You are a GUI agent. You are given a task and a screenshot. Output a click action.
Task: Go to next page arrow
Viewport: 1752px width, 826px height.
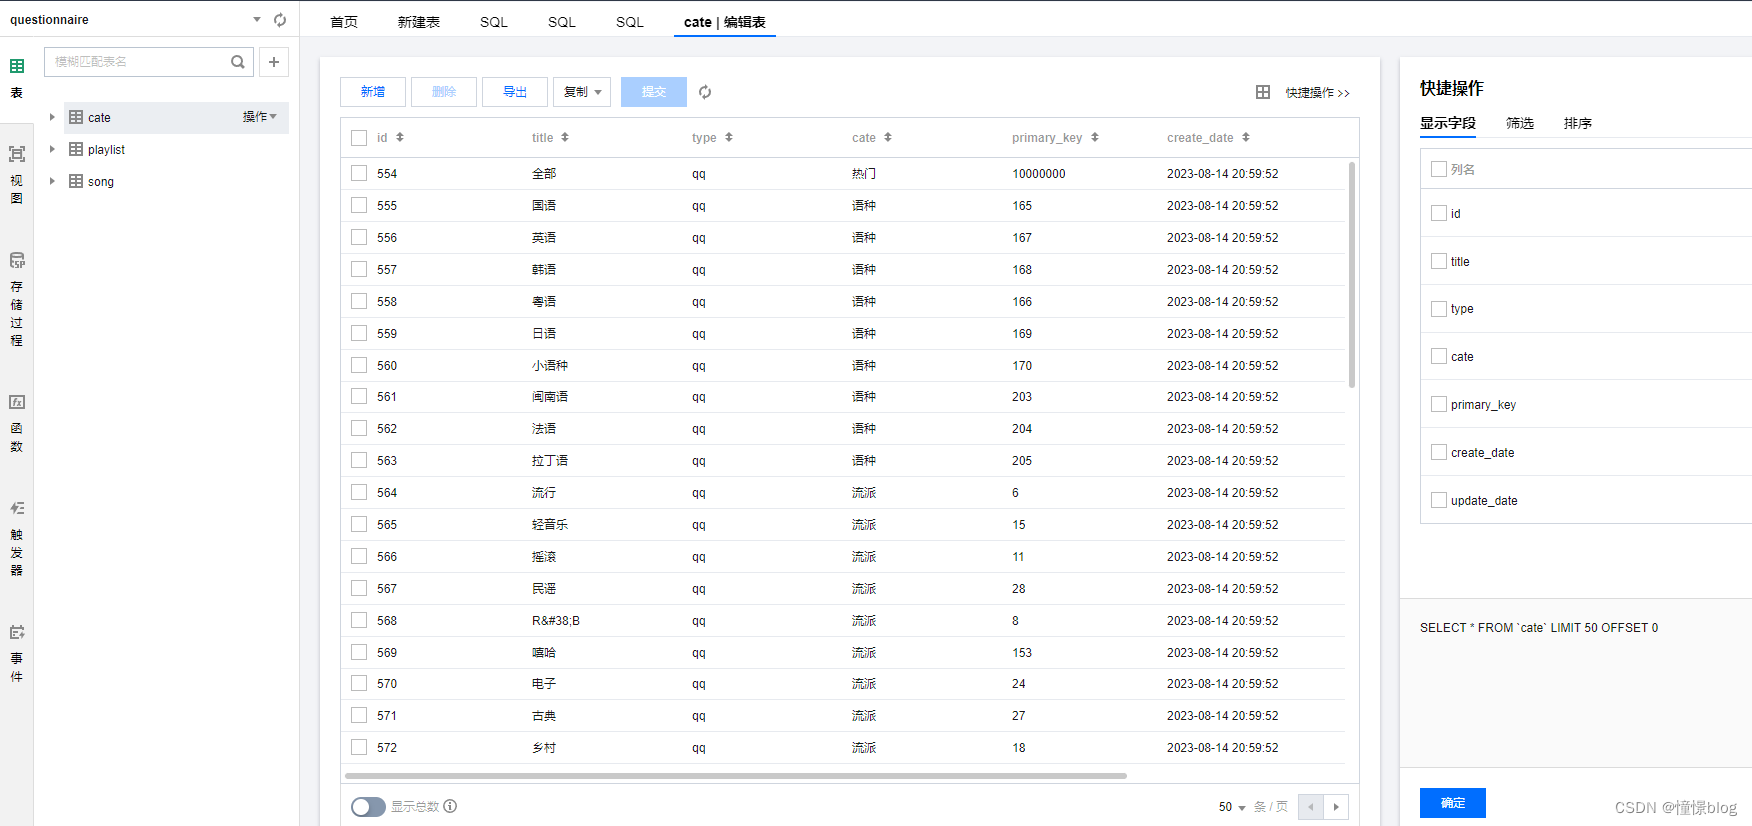tap(1336, 807)
